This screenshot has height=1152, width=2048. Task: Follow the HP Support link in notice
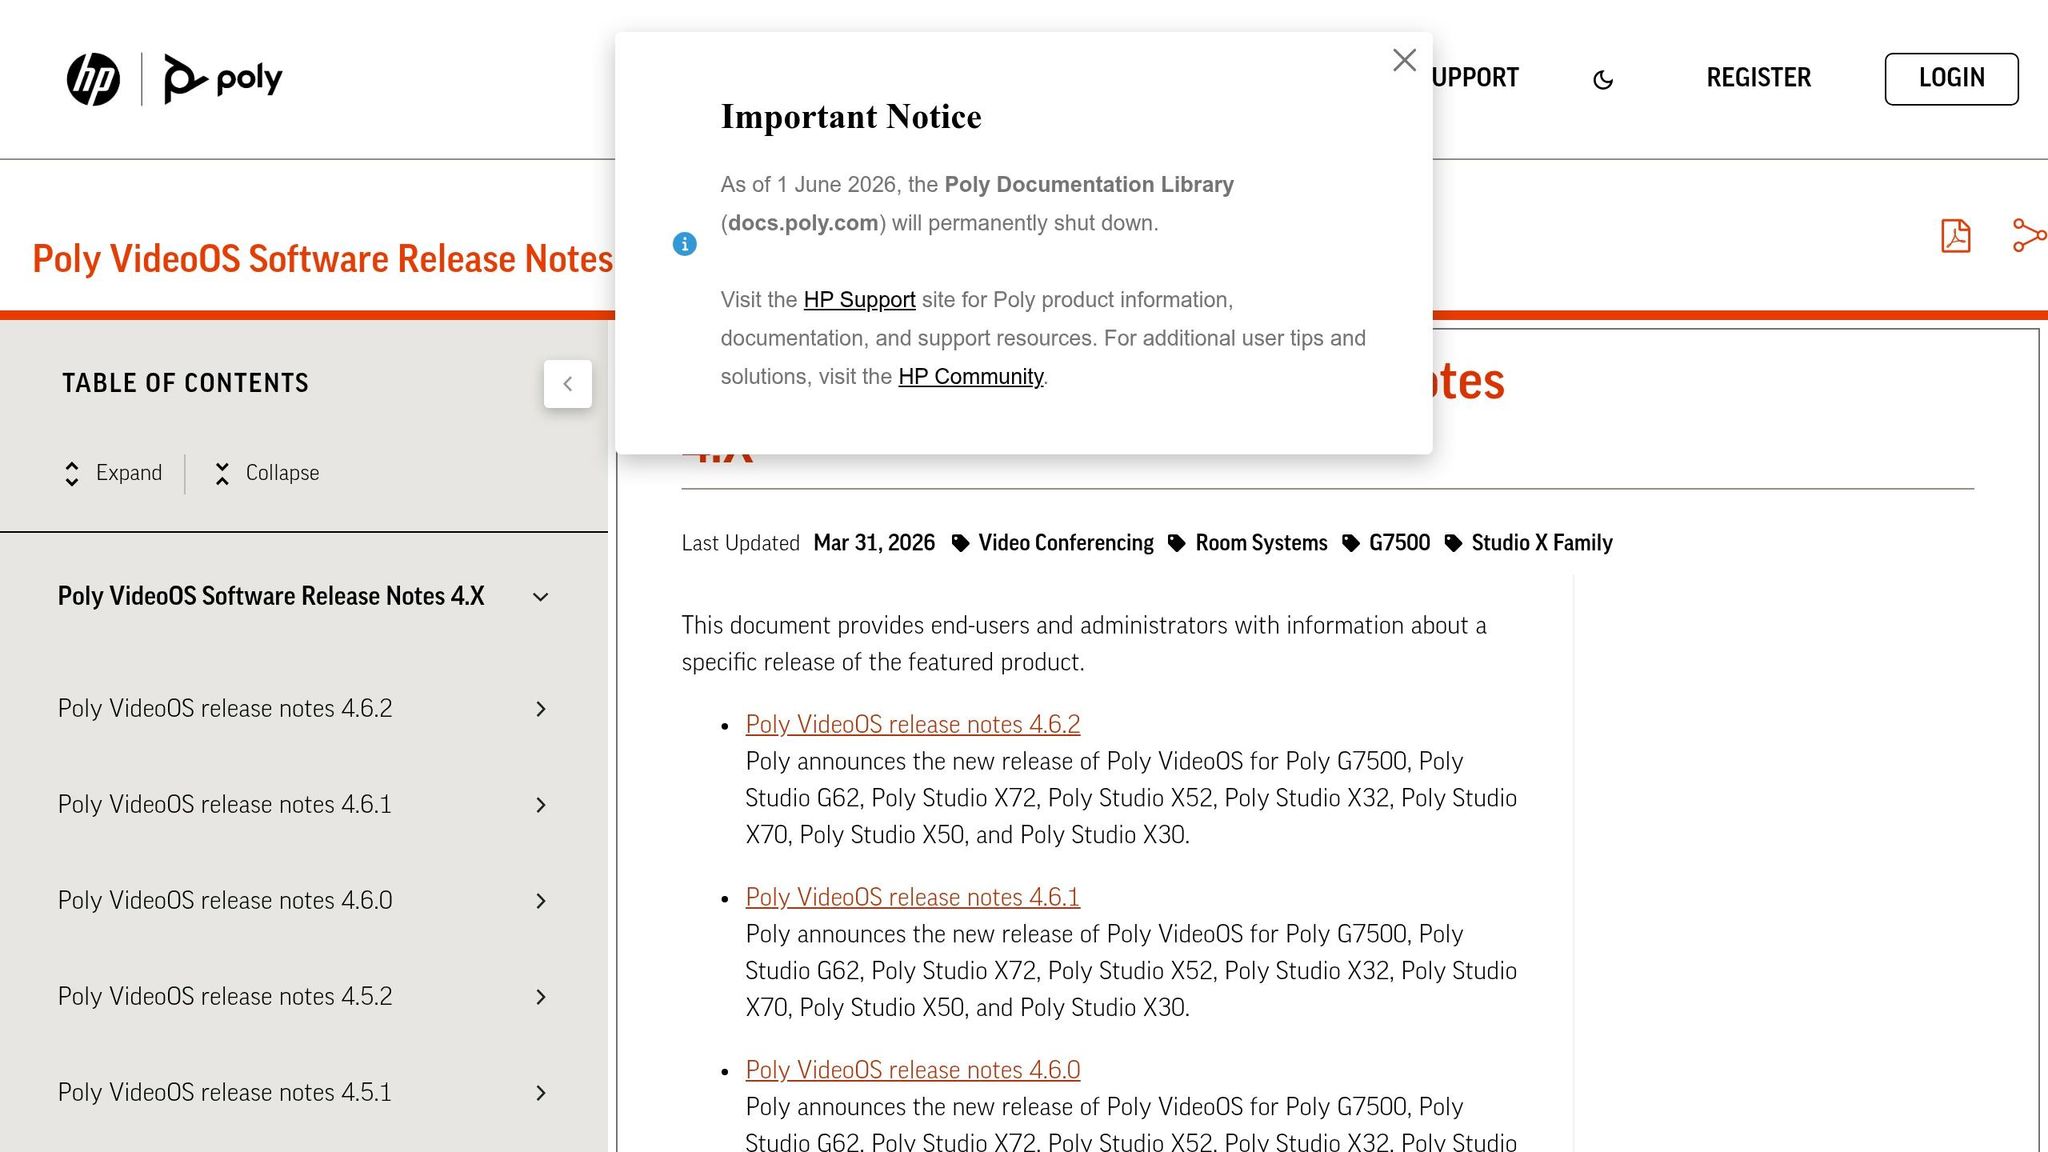click(859, 300)
